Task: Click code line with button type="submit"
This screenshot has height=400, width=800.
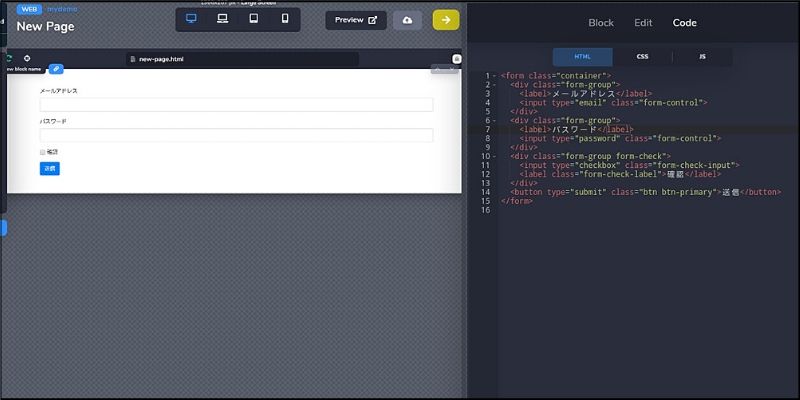Action: (x=645, y=192)
